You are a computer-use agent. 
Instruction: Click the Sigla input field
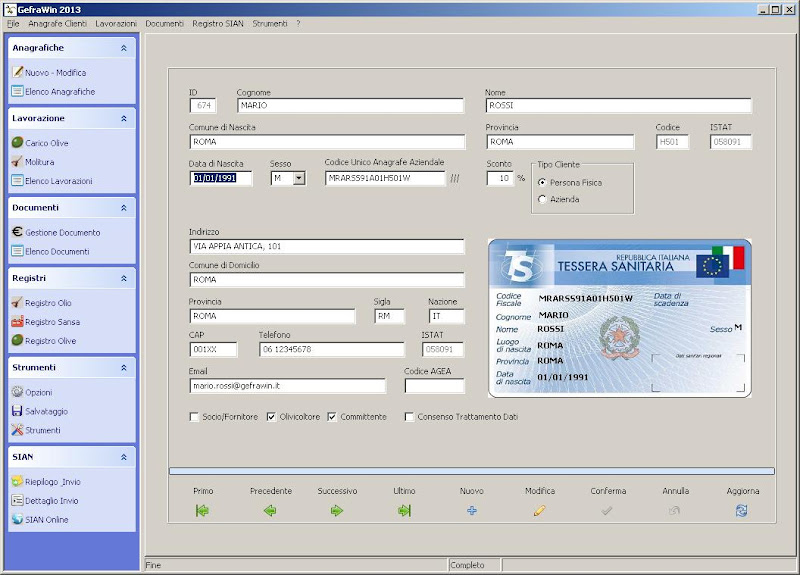(x=389, y=316)
